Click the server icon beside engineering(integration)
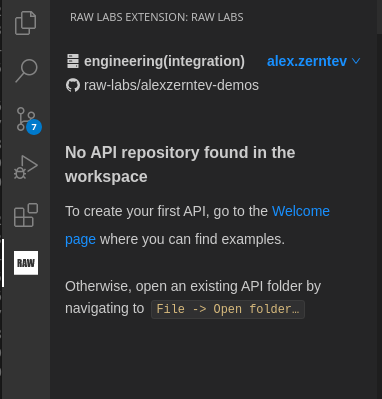Viewport: 382px width, 399px height. [x=73, y=61]
